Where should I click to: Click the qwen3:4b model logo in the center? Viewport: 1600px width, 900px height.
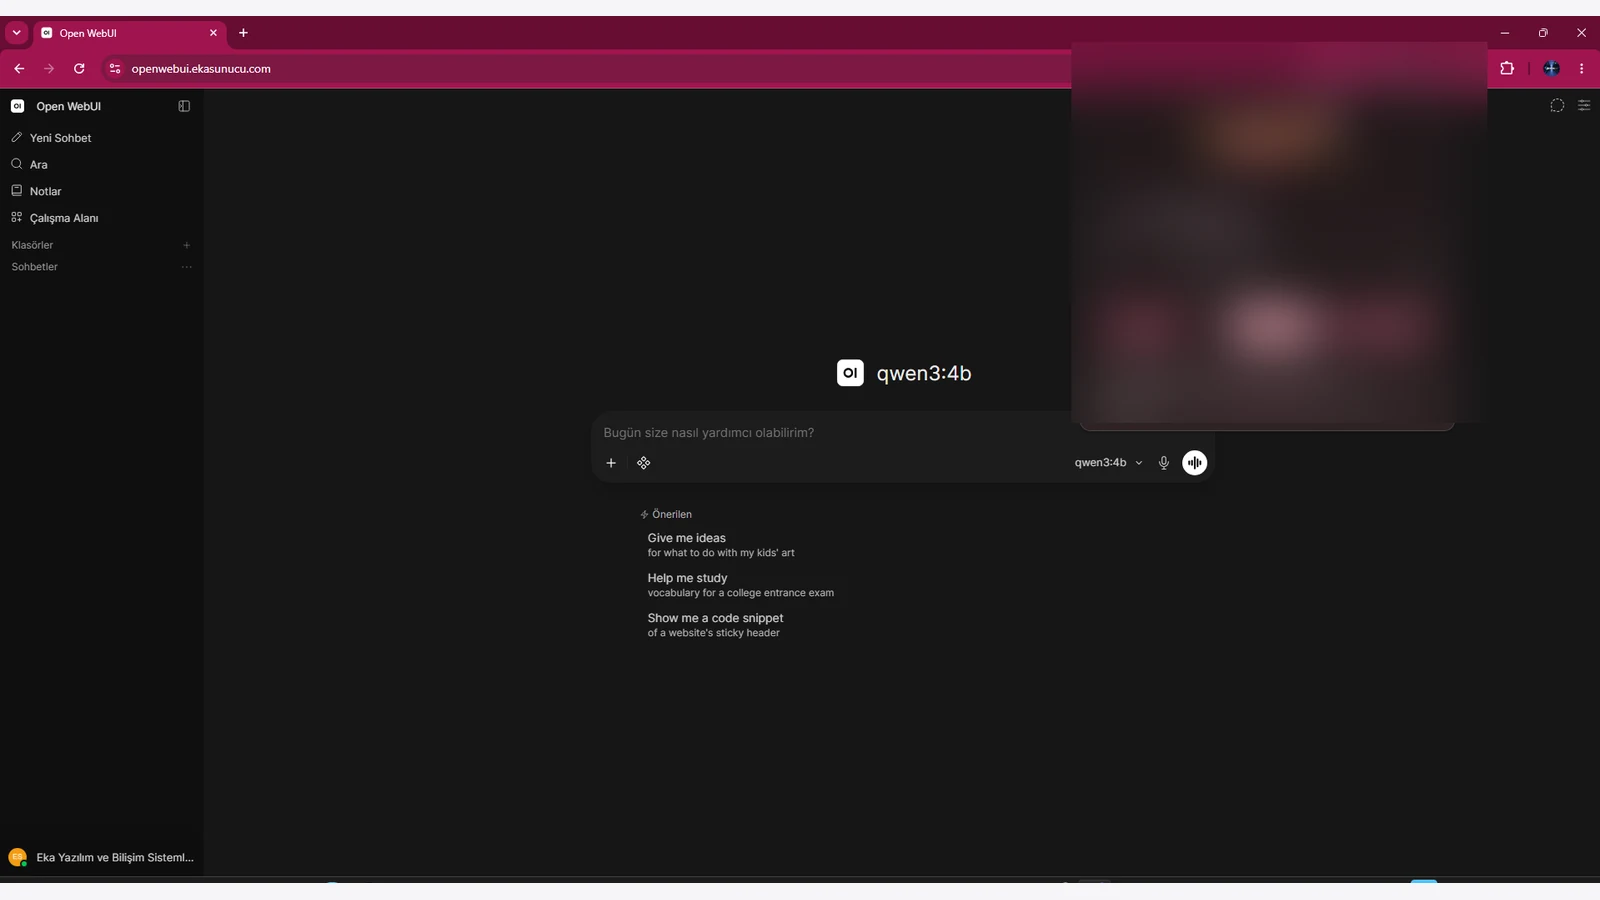tap(850, 373)
